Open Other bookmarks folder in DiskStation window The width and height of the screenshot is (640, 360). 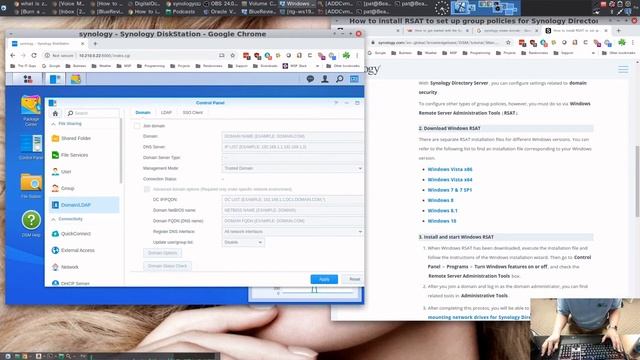click(343, 66)
